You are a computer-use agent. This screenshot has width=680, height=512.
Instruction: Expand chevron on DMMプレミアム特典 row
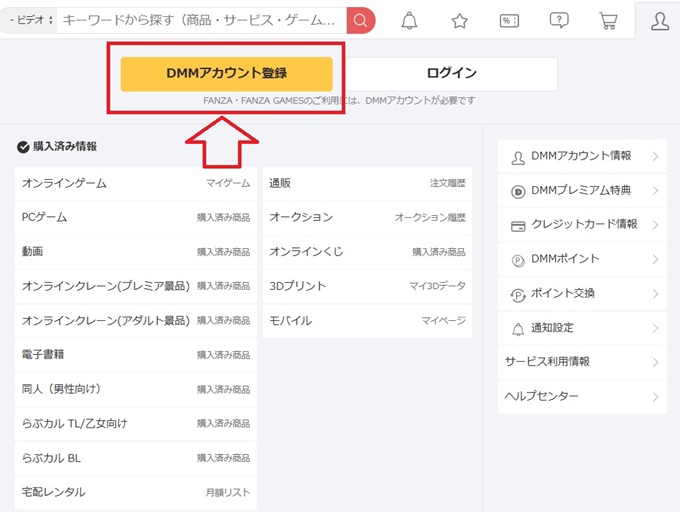tap(655, 190)
